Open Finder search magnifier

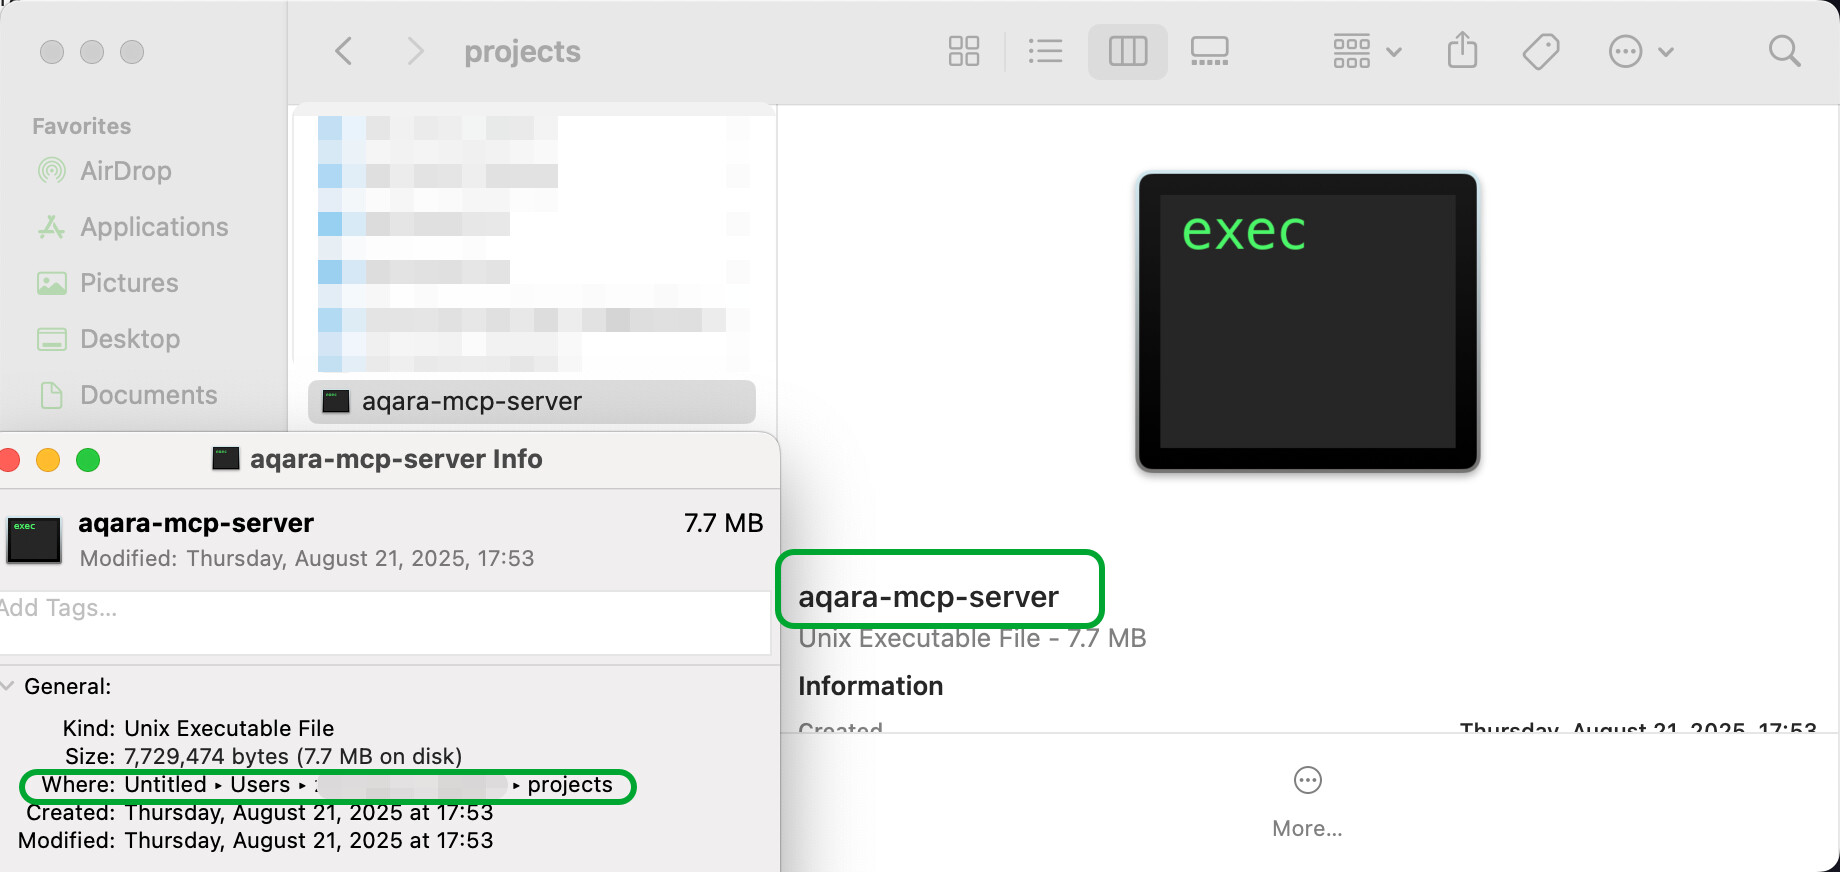tap(1784, 51)
